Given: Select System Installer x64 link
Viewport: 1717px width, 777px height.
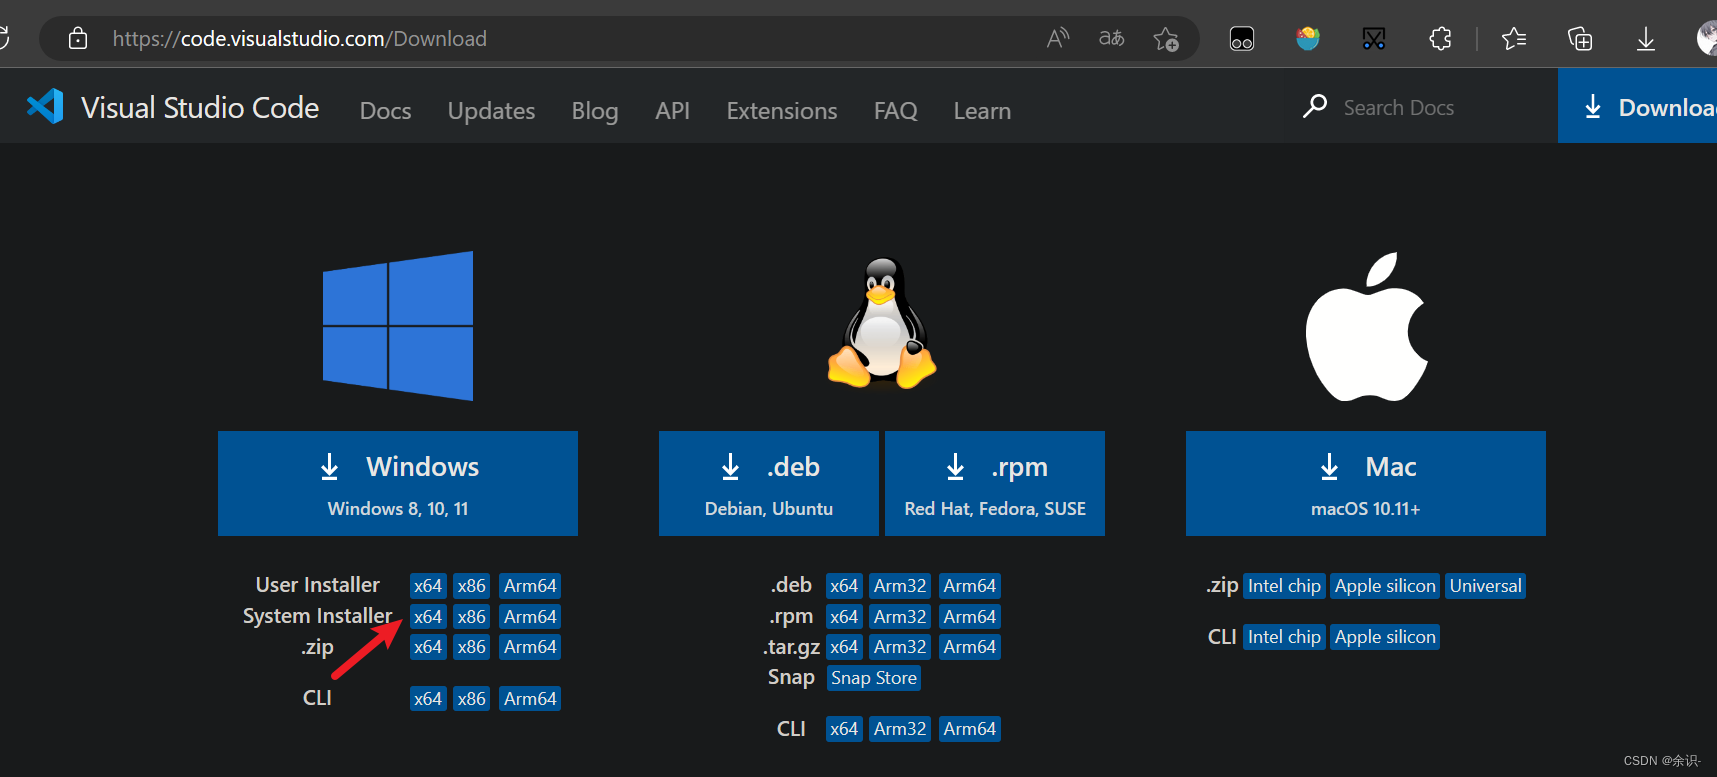Looking at the screenshot, I should [x=428, y=617].
